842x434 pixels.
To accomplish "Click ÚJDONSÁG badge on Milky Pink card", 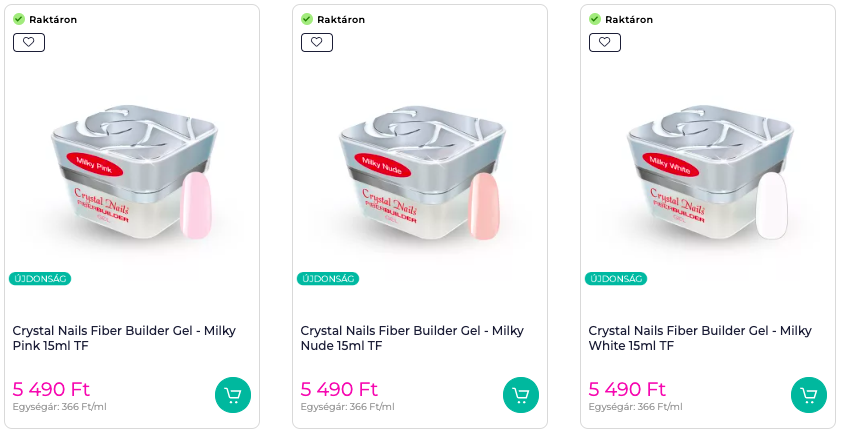I will pos(40,279).
